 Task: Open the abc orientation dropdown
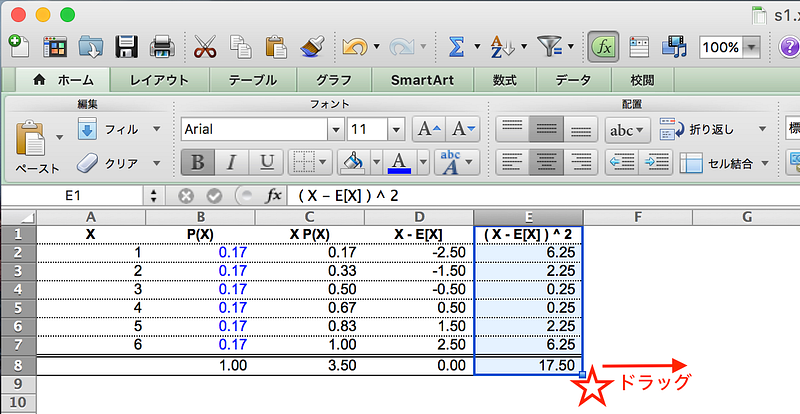628,130
